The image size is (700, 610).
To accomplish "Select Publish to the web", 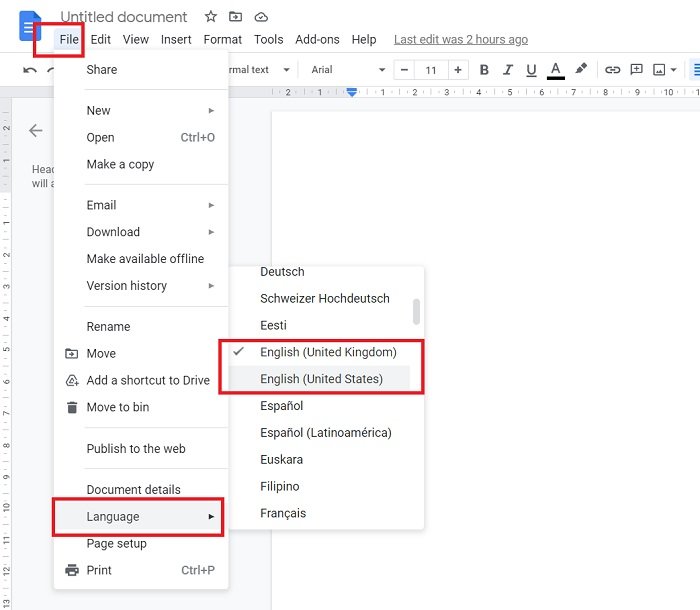I will click(x=141, y=448).
